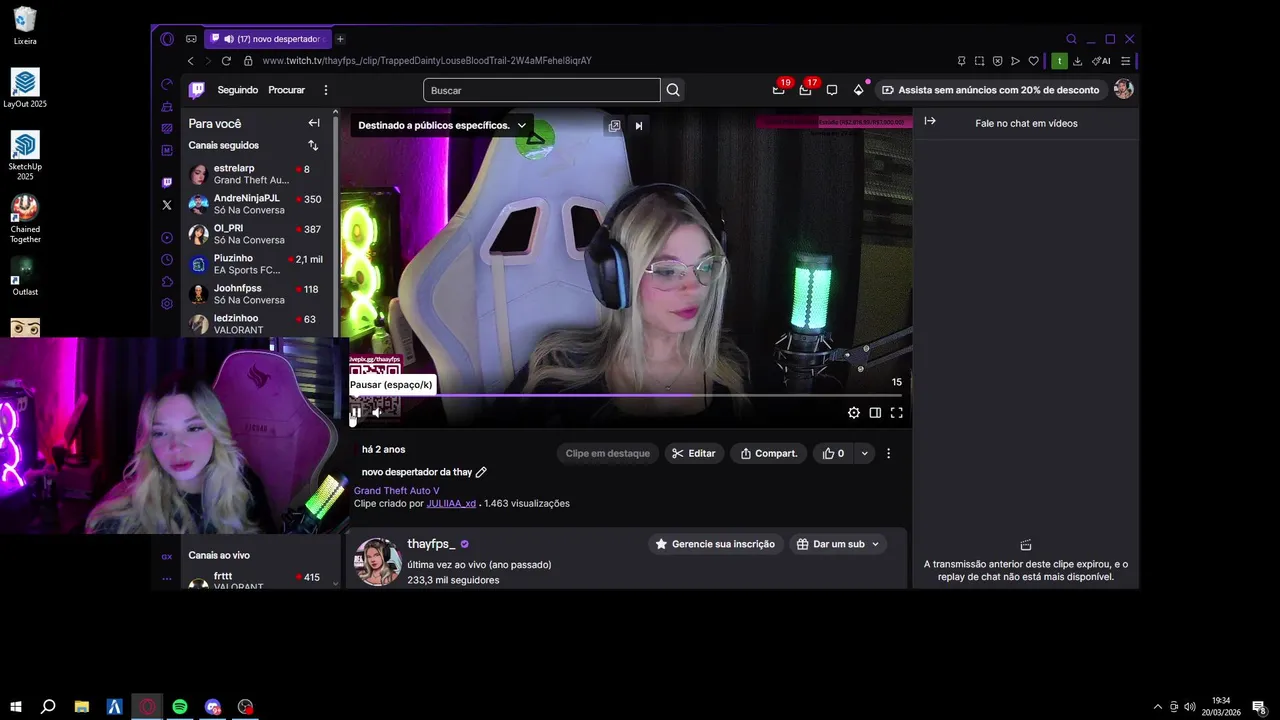
Task: Sort followed channels with the arrows icon
Action: point(313,145)
